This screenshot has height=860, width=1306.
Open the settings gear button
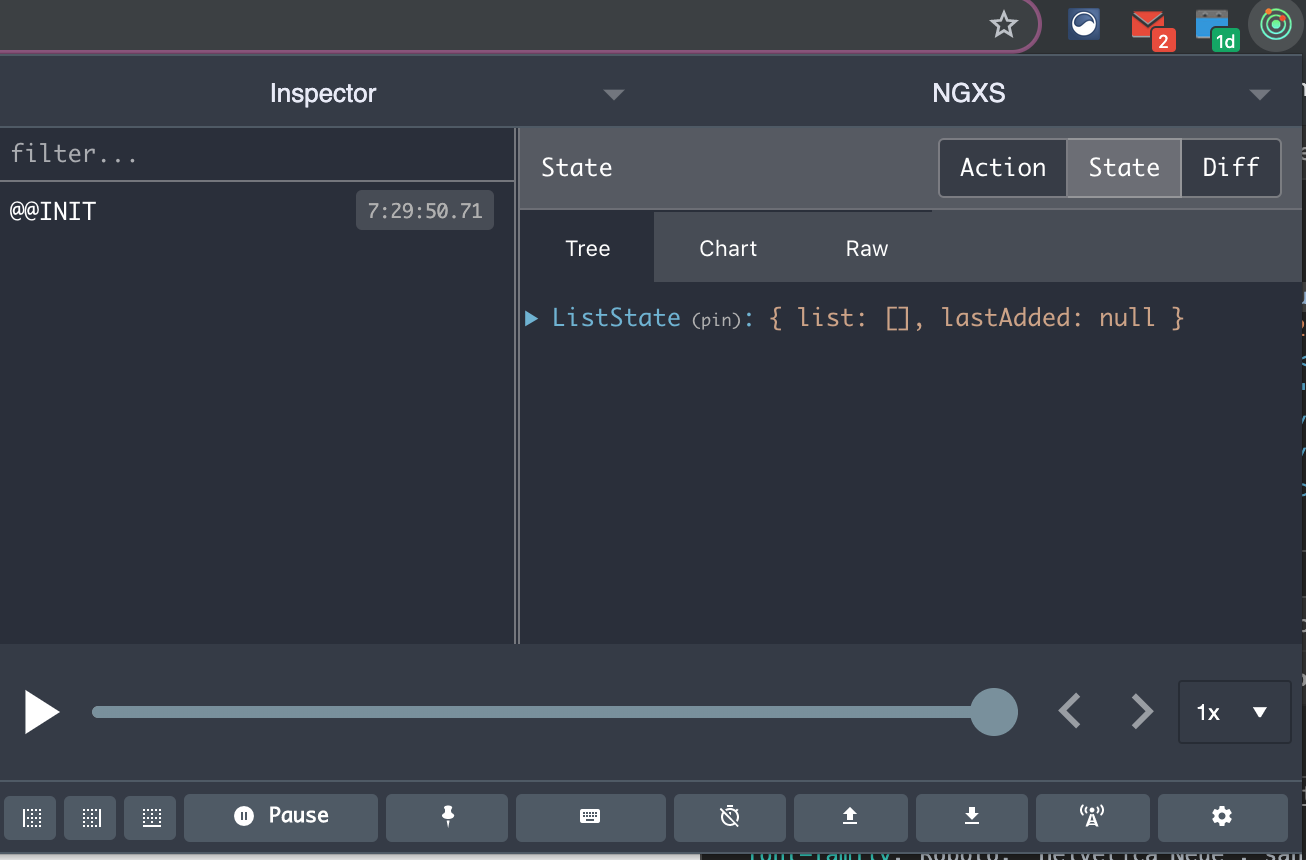[x=1222, y=816]
